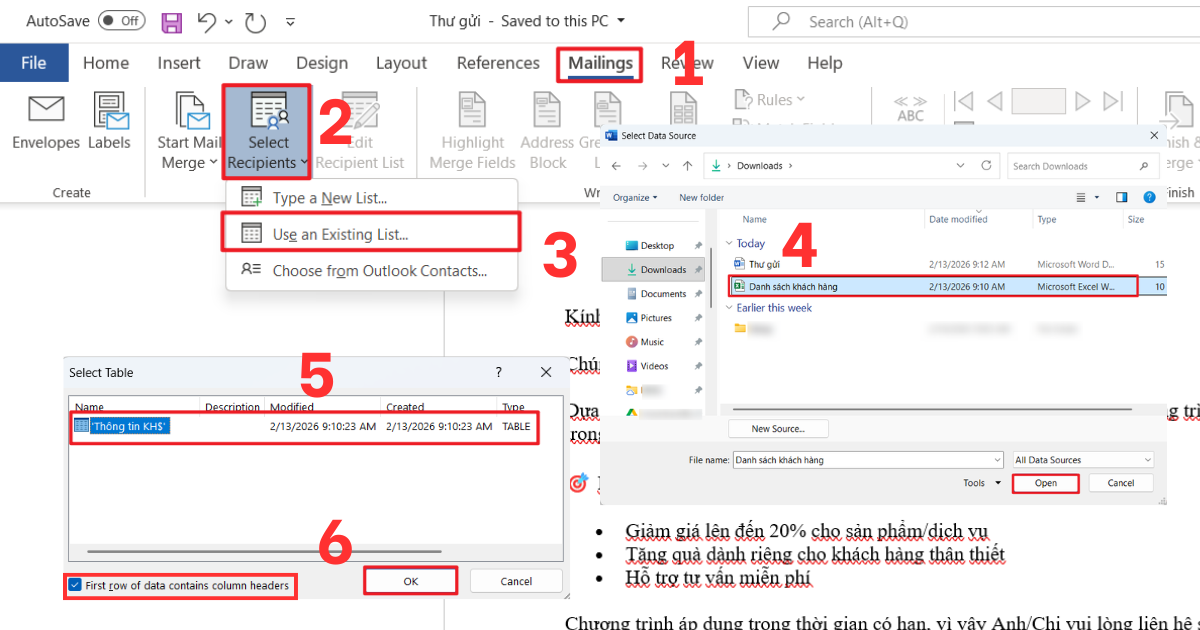Open the Layout ribbon tab
The height and width of the screenshot is (630, 1200).
click(x=401, y=63)
